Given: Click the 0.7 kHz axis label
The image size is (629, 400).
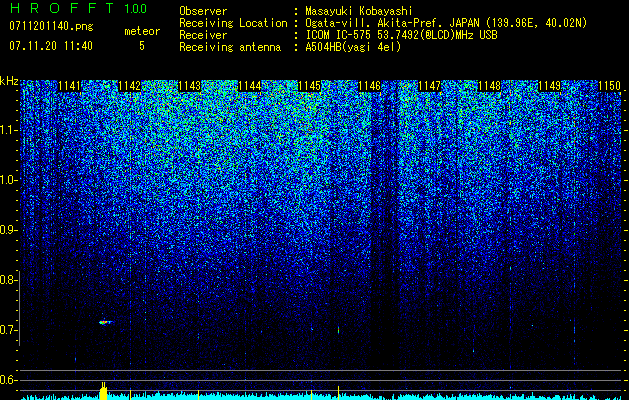Looking at the screenshot, I should (8, 330).
